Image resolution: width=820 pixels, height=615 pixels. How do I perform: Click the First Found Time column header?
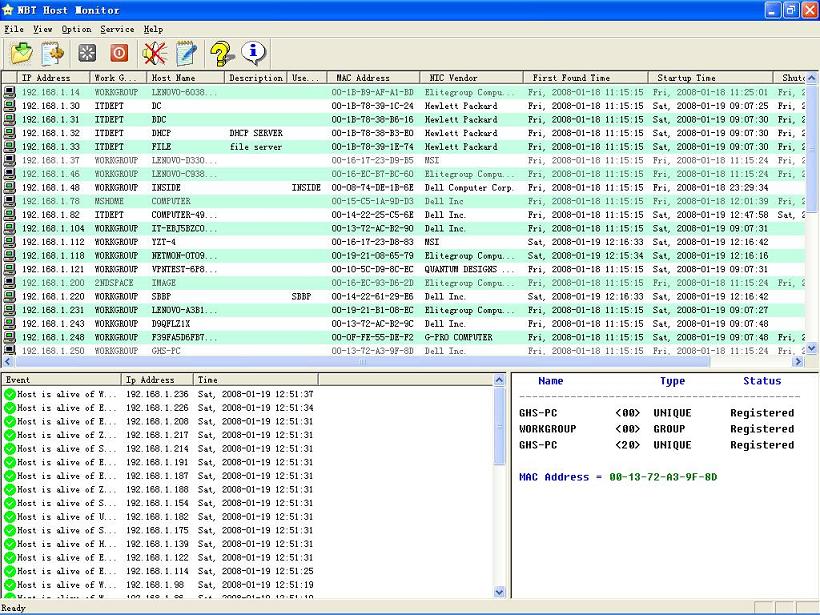click(x=571, y=78)
